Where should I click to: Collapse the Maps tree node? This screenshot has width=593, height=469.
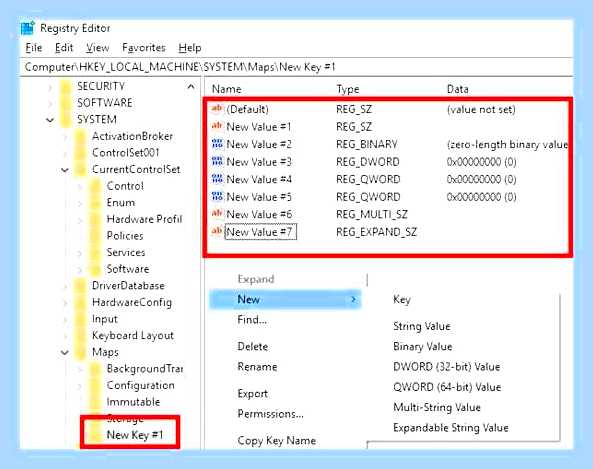pyautogui.click(x=65, y=353)
